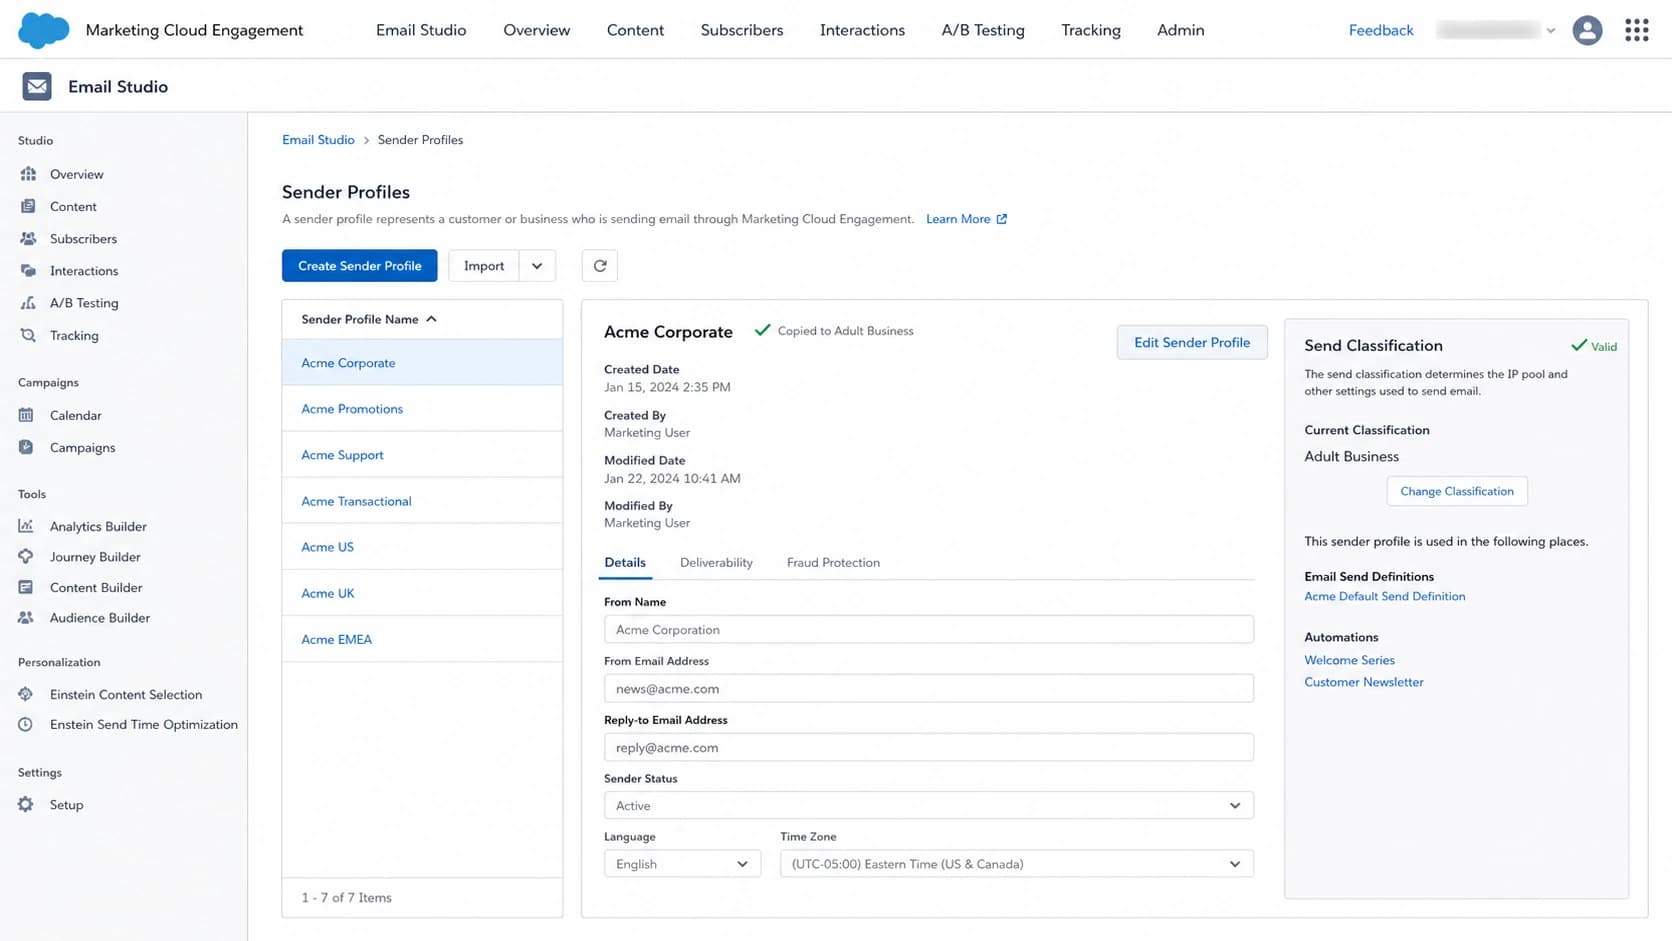Click the green checkmark beside Copied to Adult Business

(762, 330)
